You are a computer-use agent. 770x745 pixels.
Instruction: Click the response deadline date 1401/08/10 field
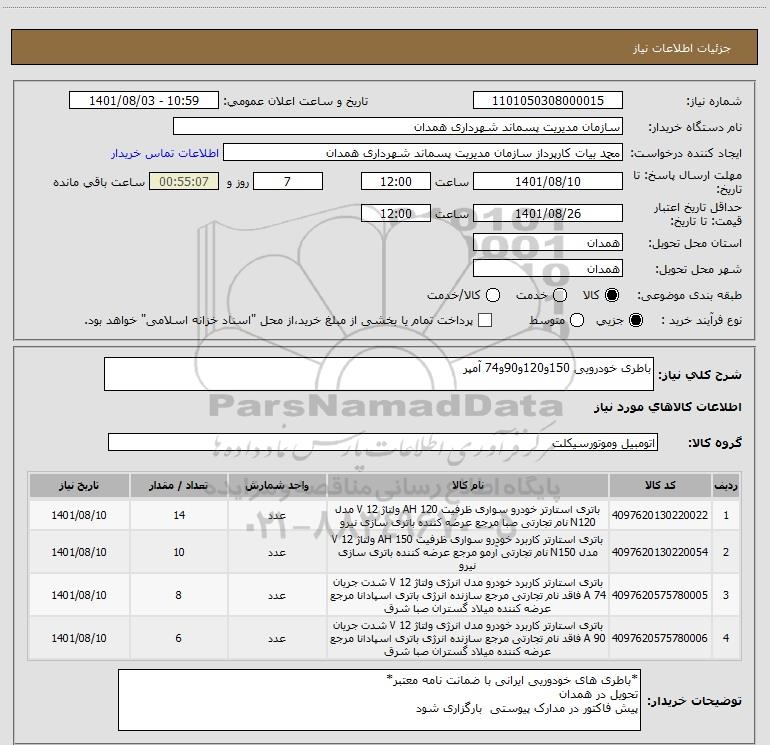[548, 181]
